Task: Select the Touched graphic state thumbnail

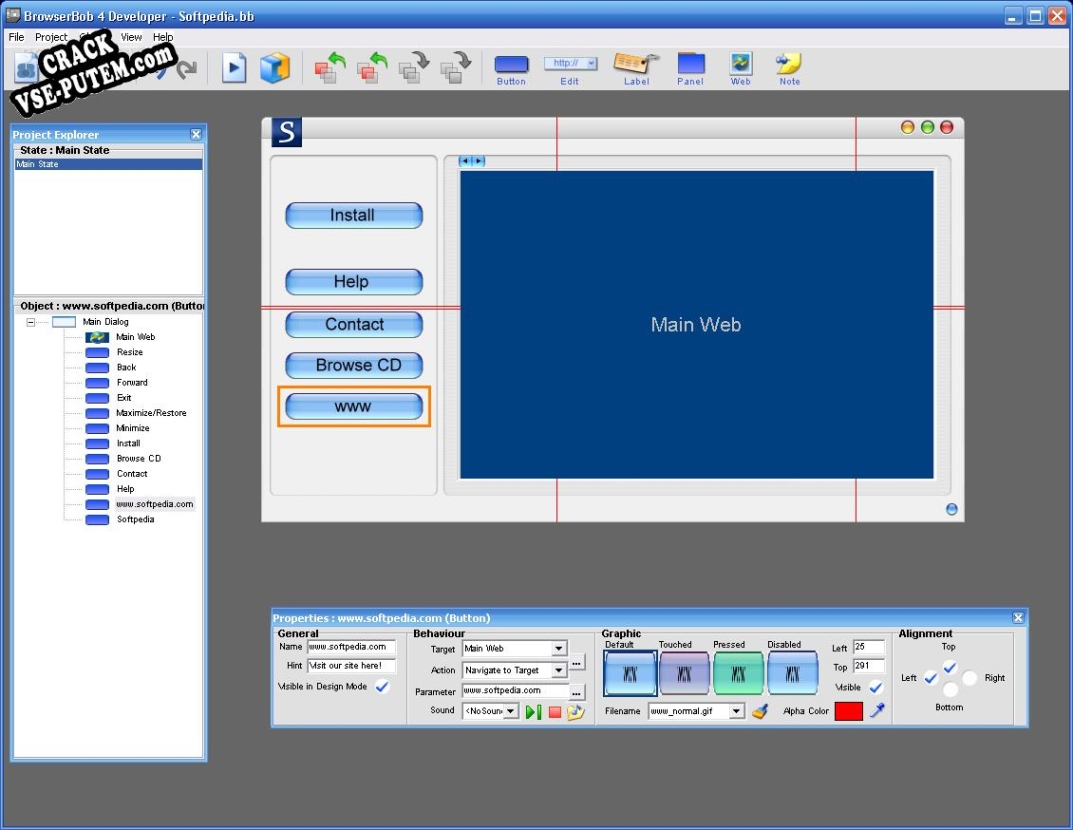Action: (684, 673)
